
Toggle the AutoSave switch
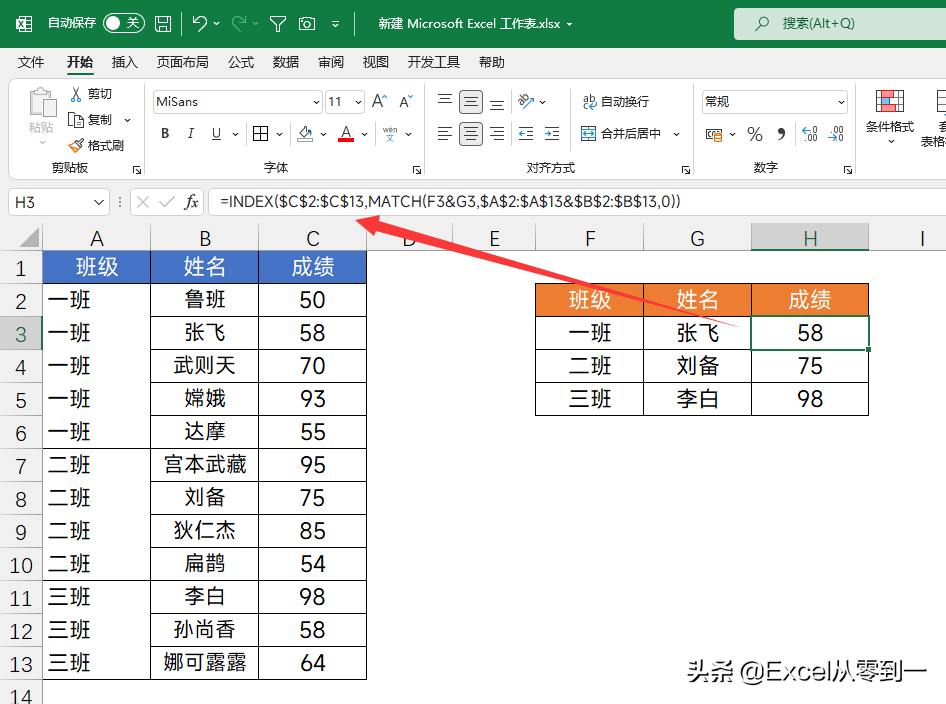tap(124, 24)
